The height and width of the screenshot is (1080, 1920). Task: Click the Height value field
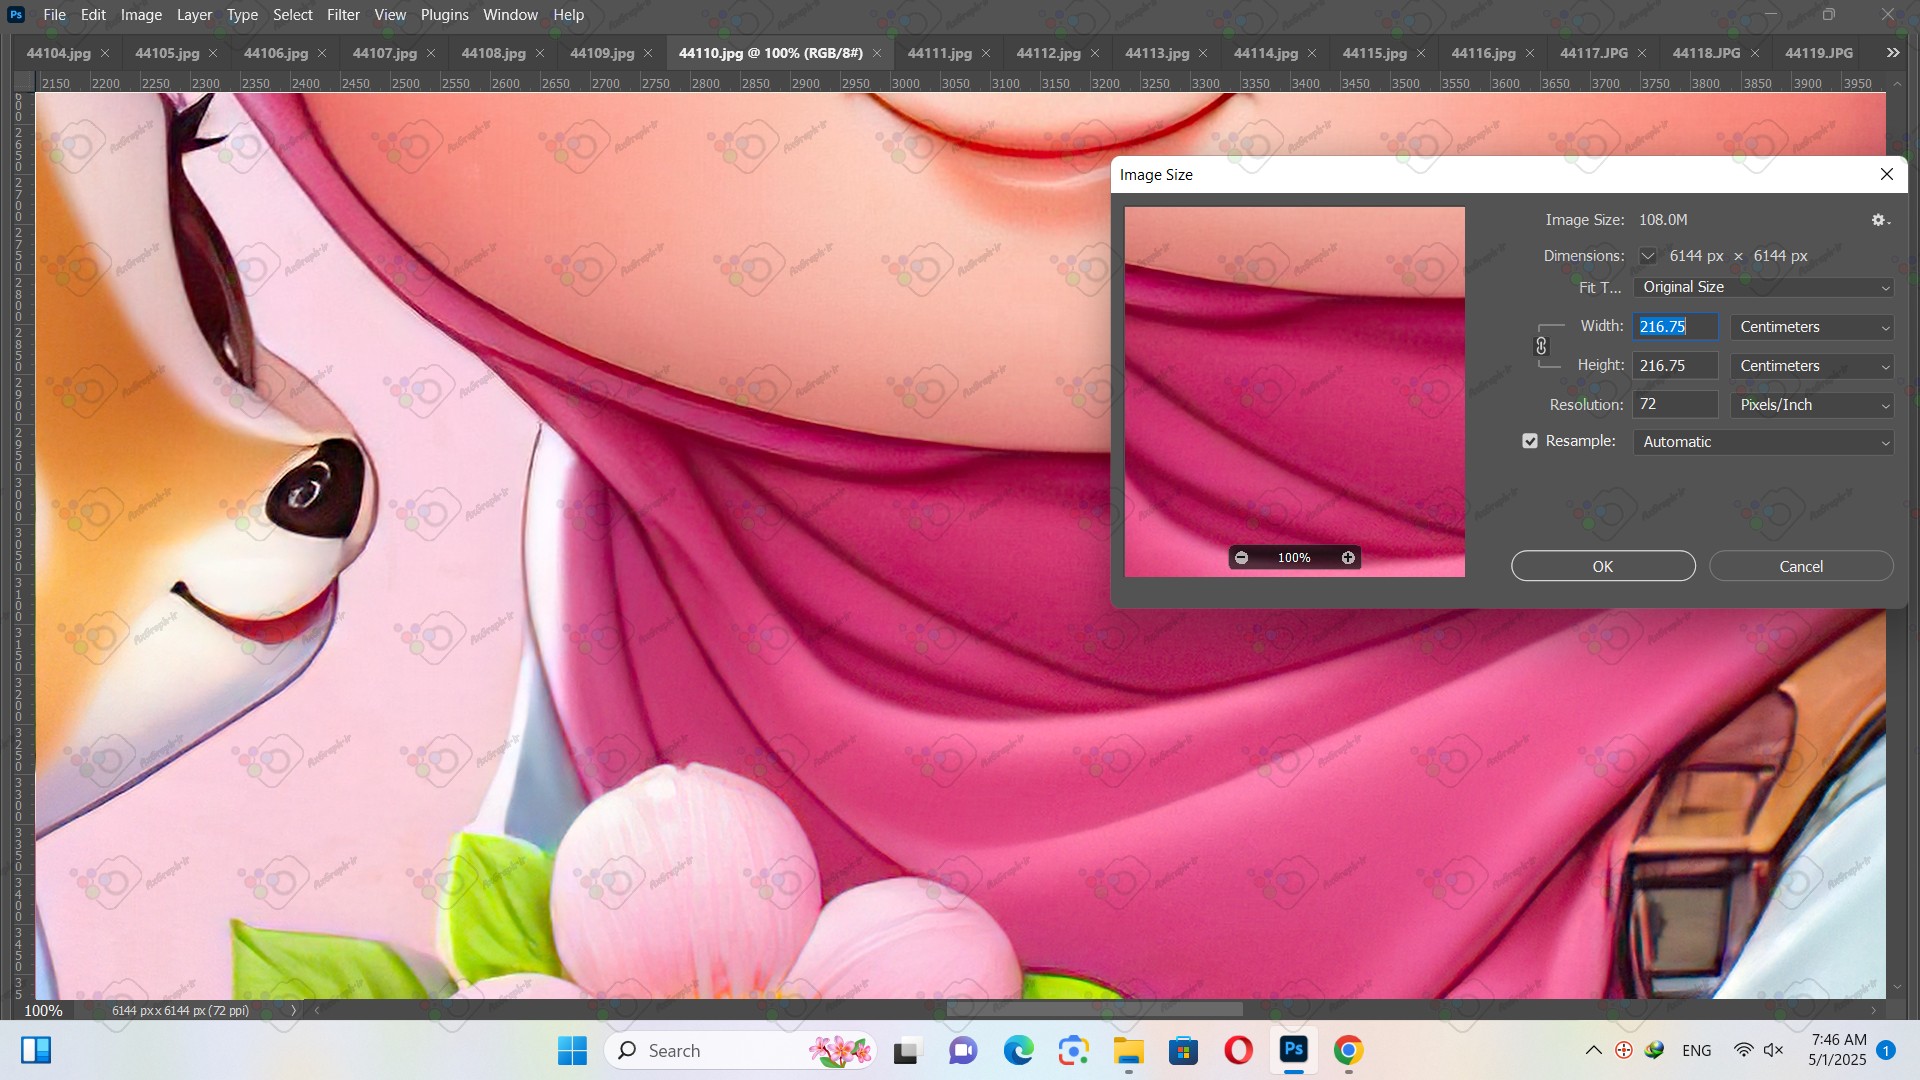(1675, 366)
